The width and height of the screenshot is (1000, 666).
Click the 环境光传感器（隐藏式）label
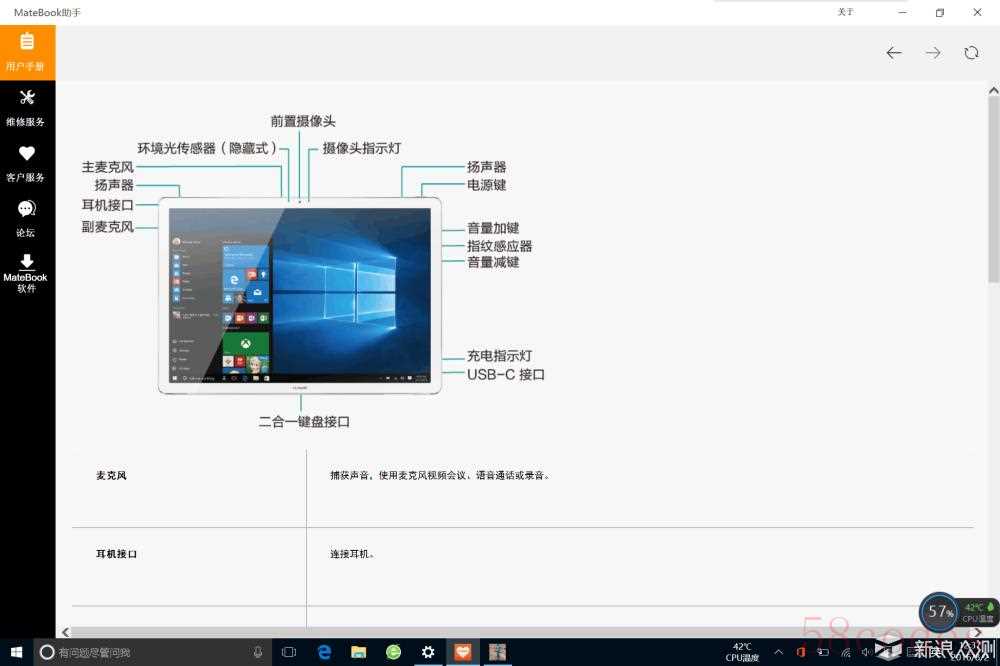click(207, 148)
